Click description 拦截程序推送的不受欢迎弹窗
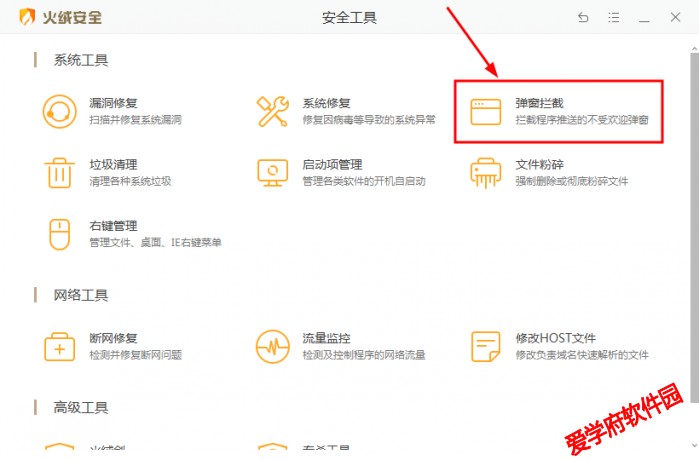699x460 pixels. pos(582,120)
